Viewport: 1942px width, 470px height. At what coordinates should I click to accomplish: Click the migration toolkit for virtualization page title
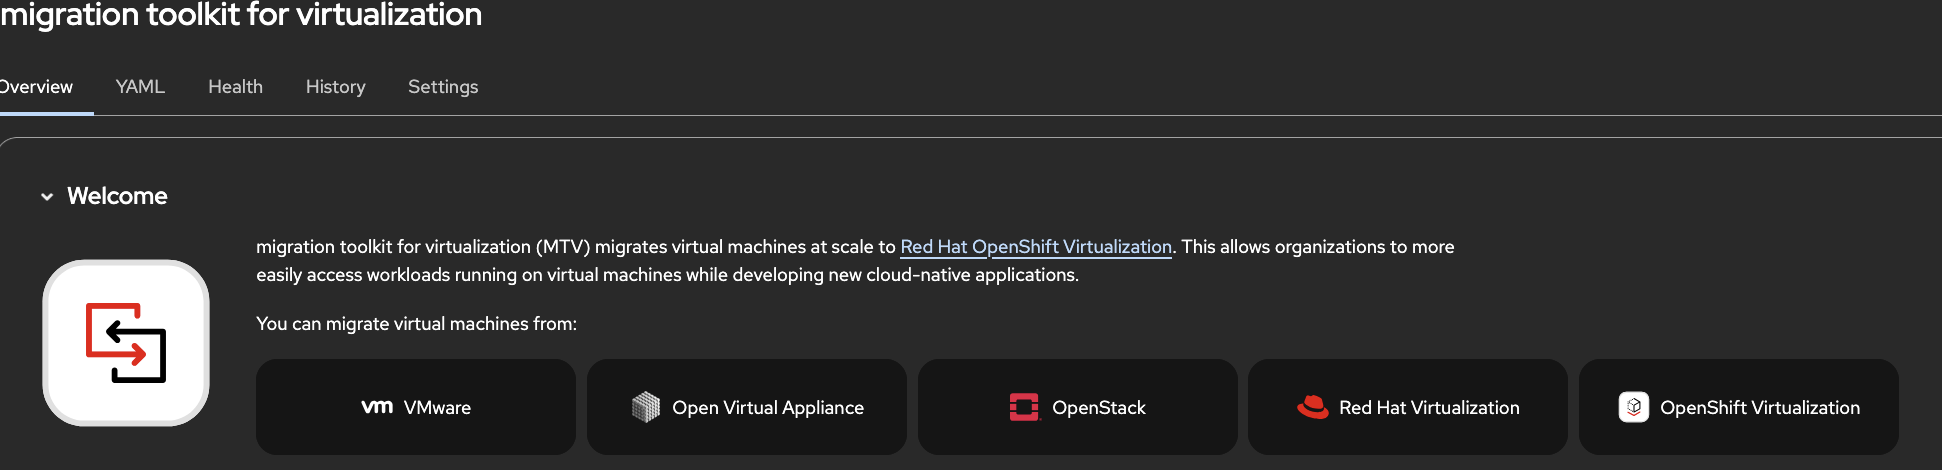coord(241,15)
